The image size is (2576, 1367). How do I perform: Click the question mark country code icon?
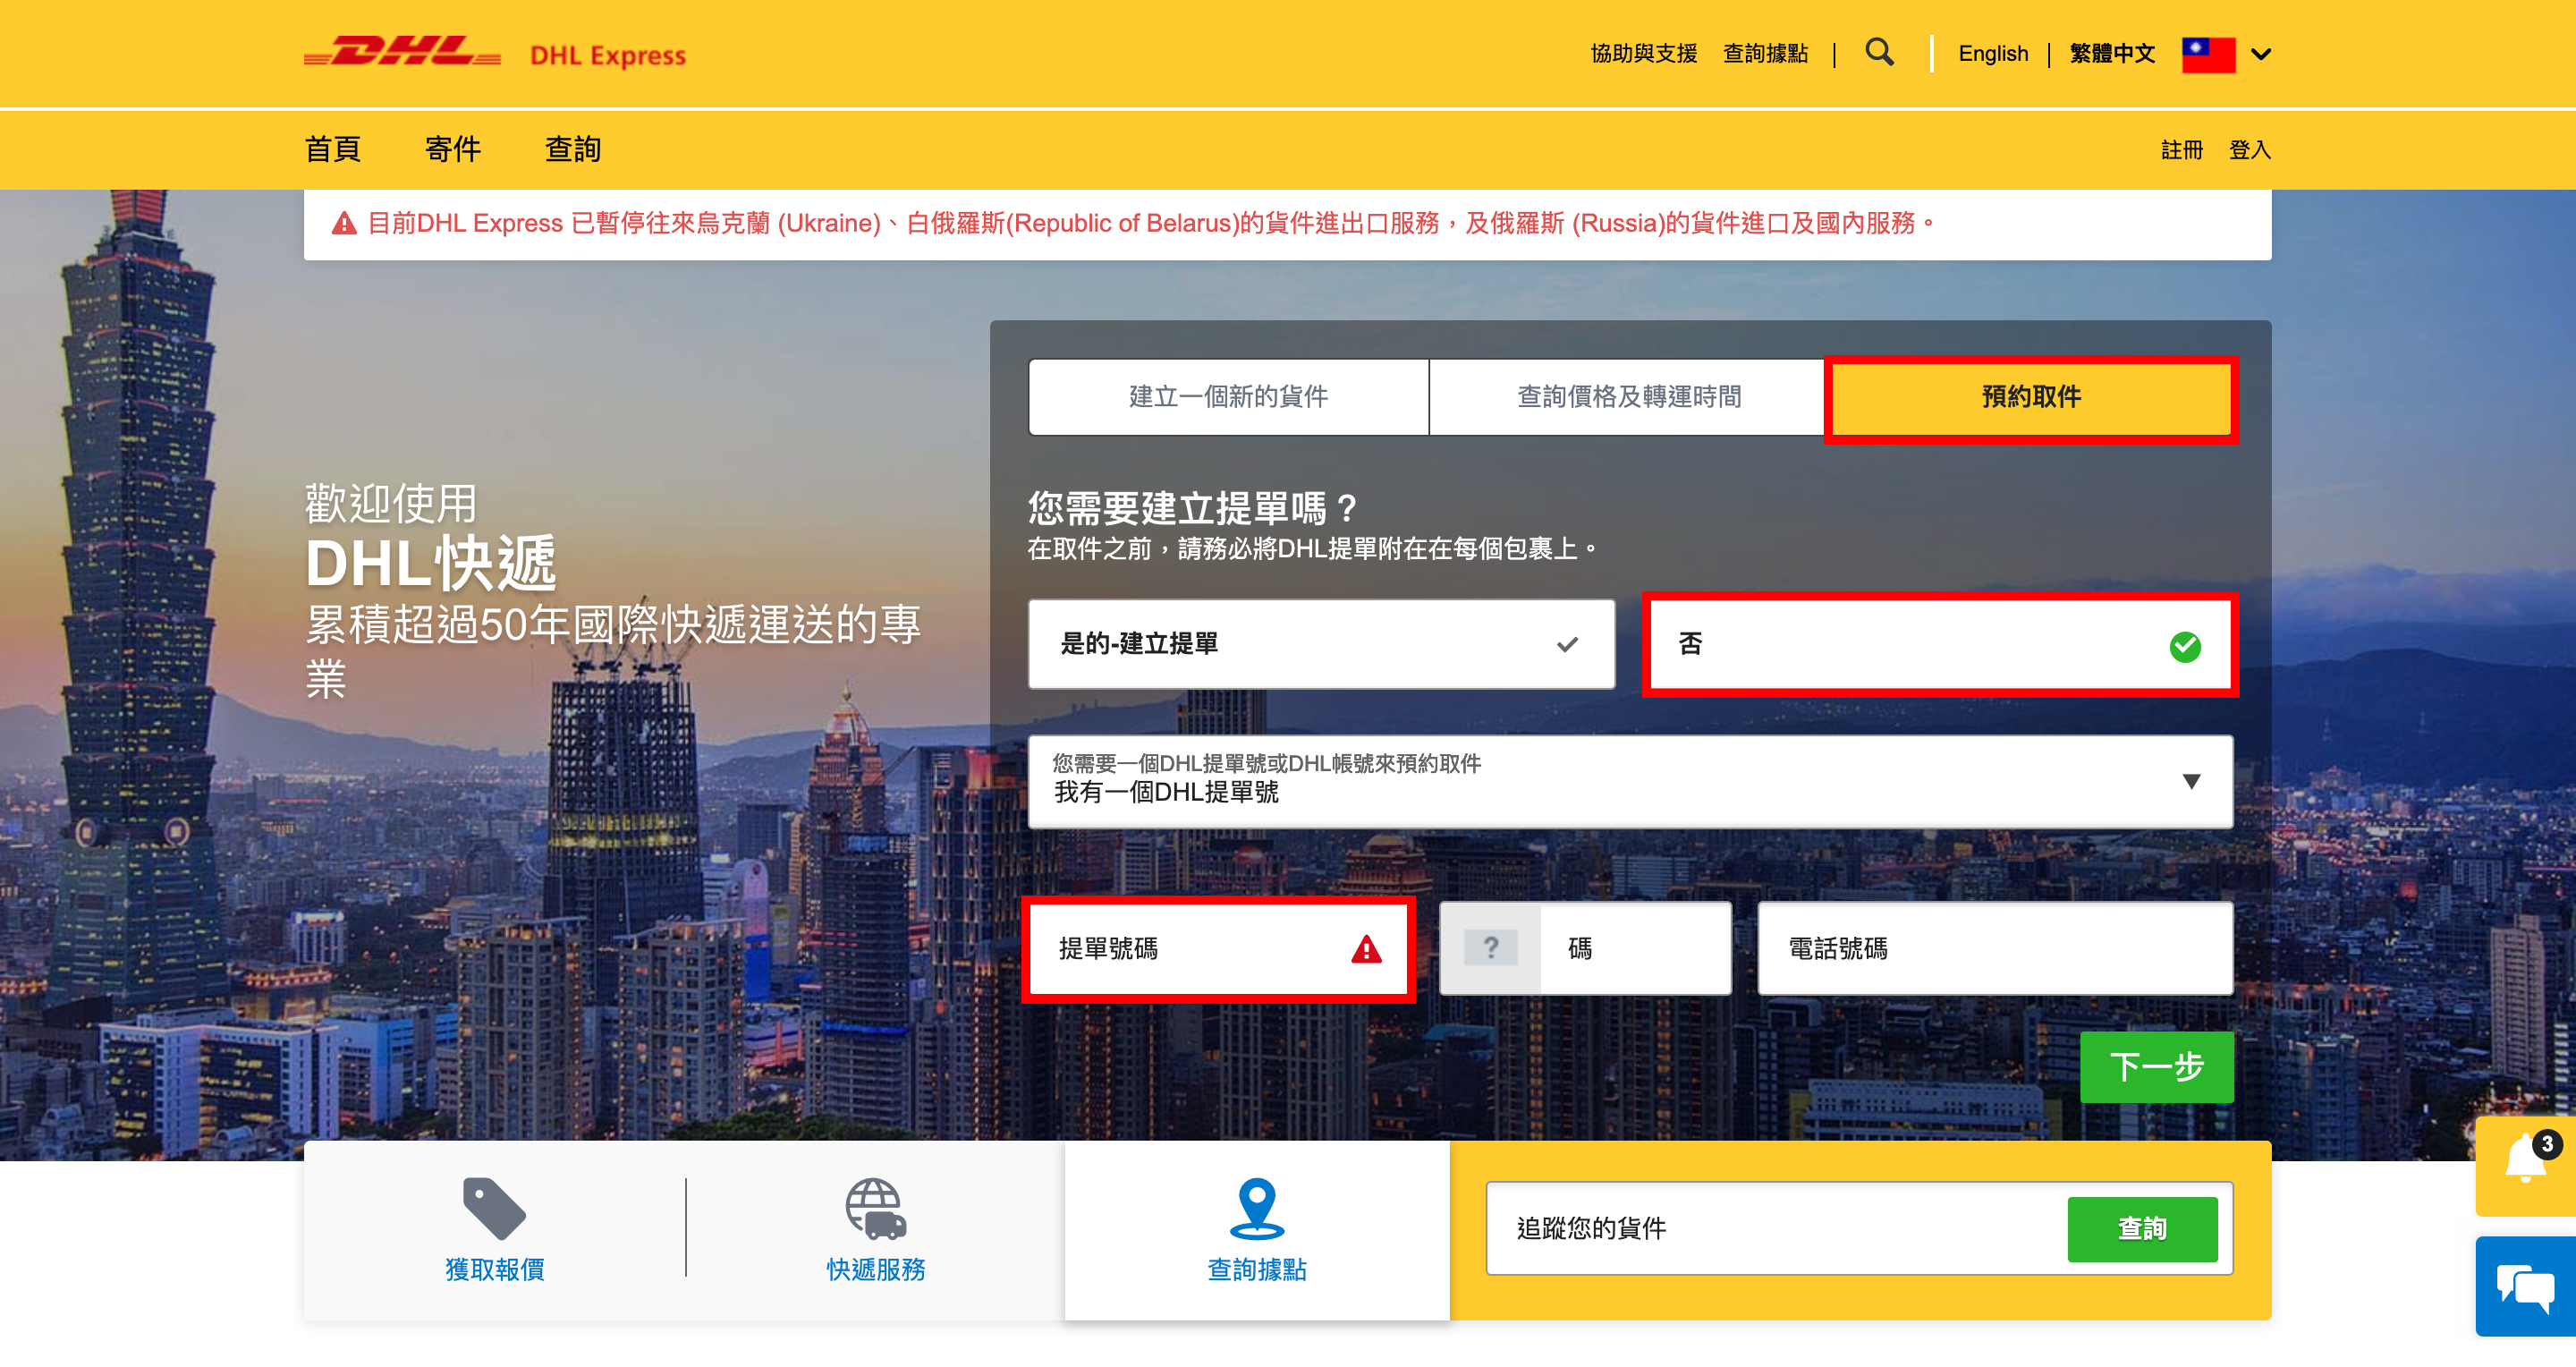point(1490,947)
